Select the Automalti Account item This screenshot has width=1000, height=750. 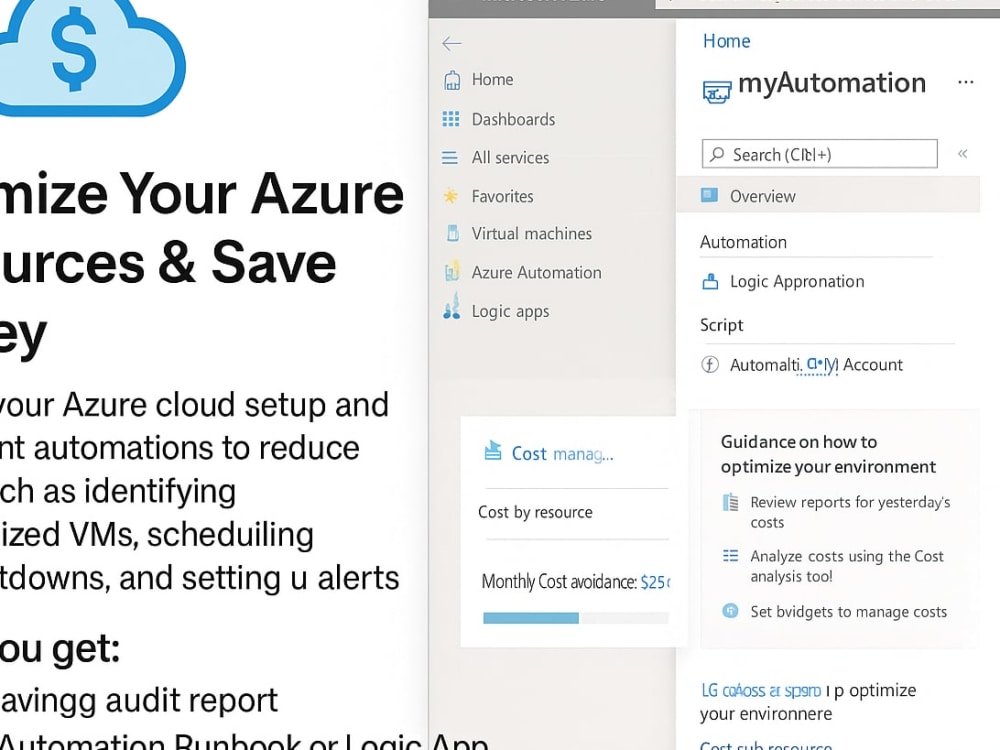tap(816, 365)
